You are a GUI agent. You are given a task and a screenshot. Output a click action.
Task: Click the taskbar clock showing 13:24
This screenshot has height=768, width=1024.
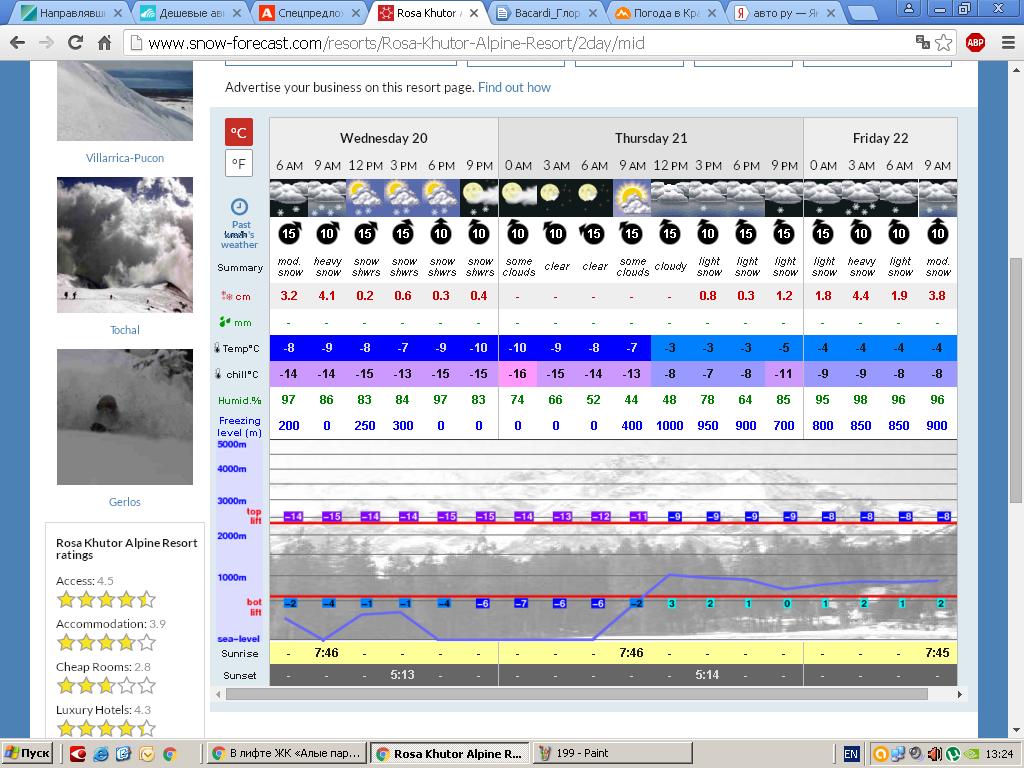tap(999, 754)
